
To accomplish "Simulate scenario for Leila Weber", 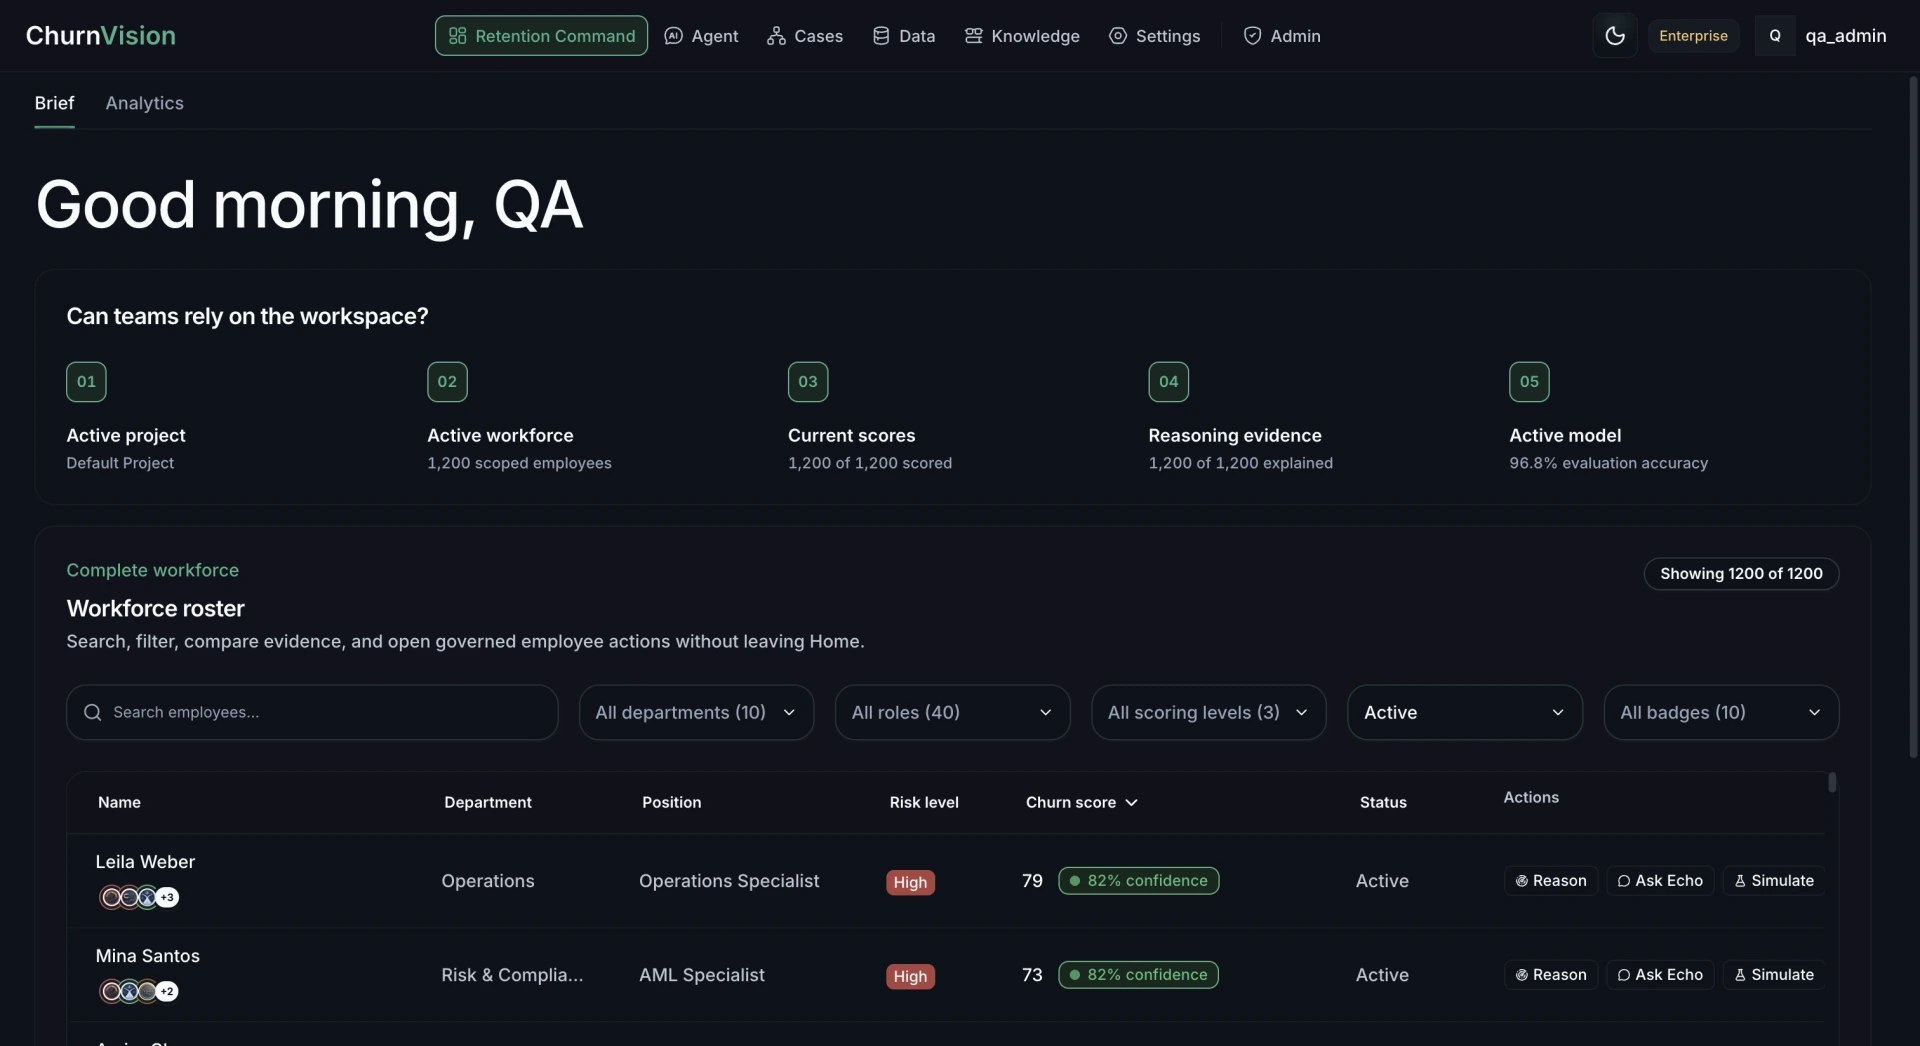I will (x=1774, y=881).
